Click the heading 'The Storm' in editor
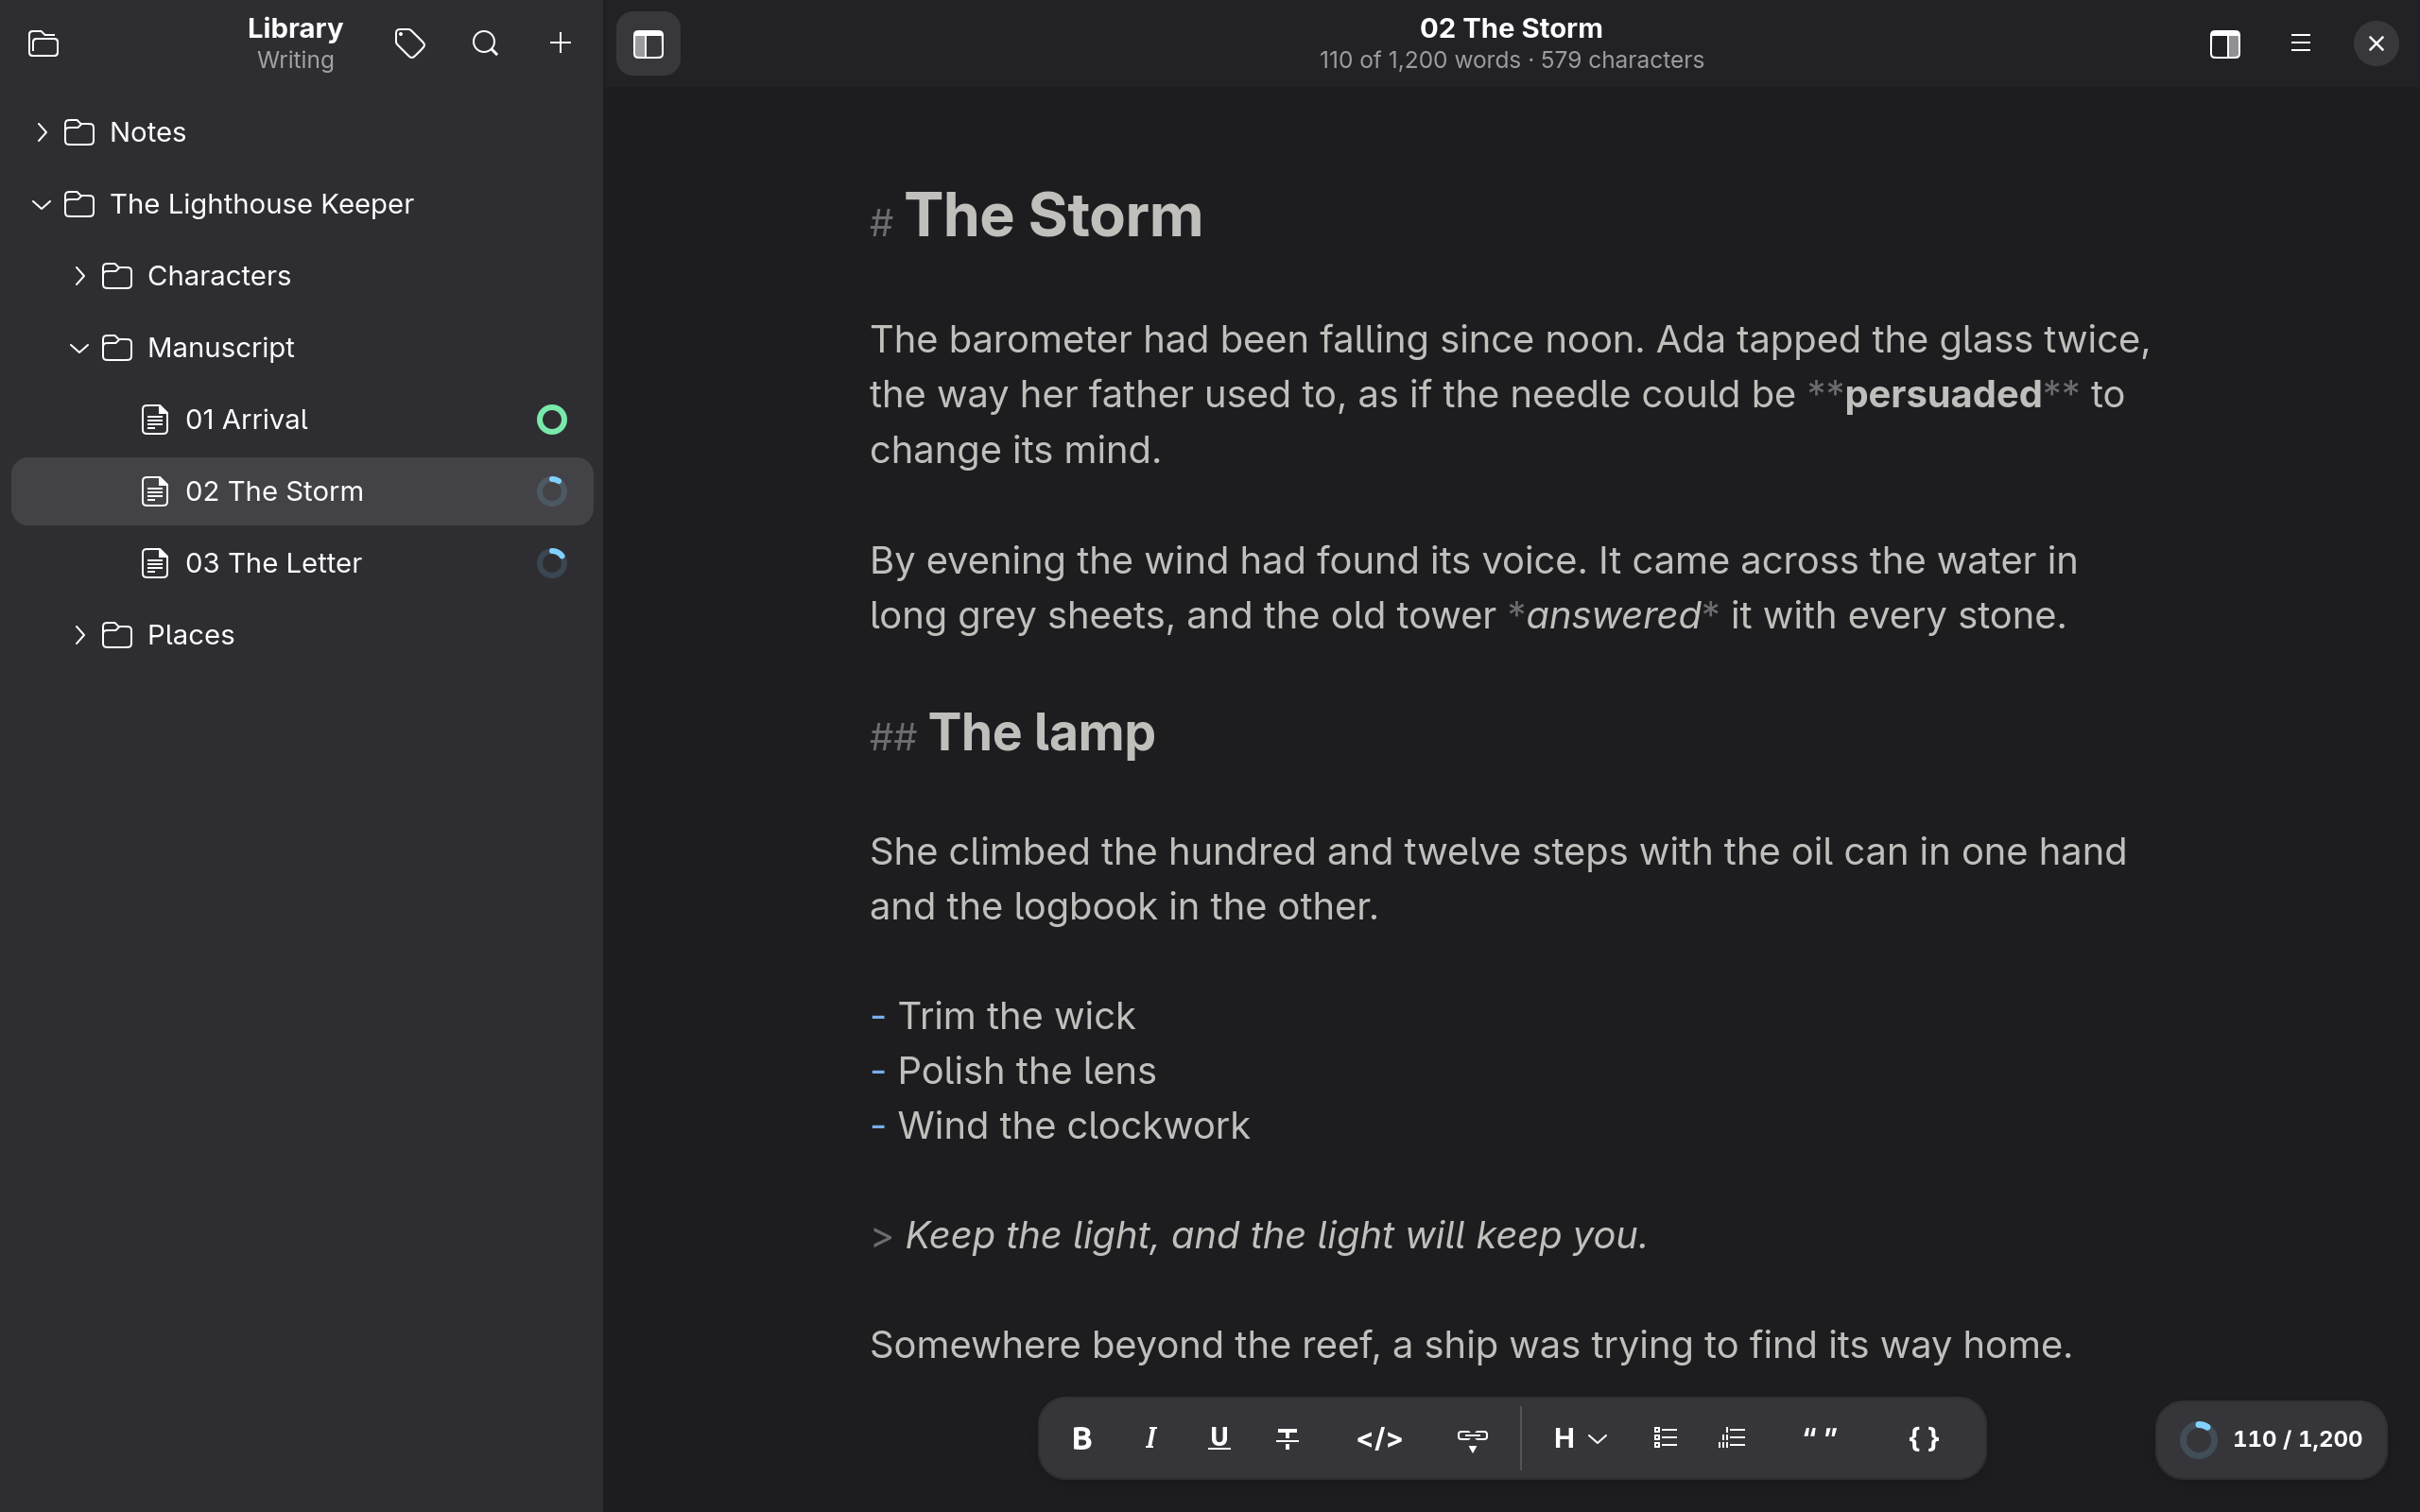Screen dimensions: 2420x1512 1053,215
